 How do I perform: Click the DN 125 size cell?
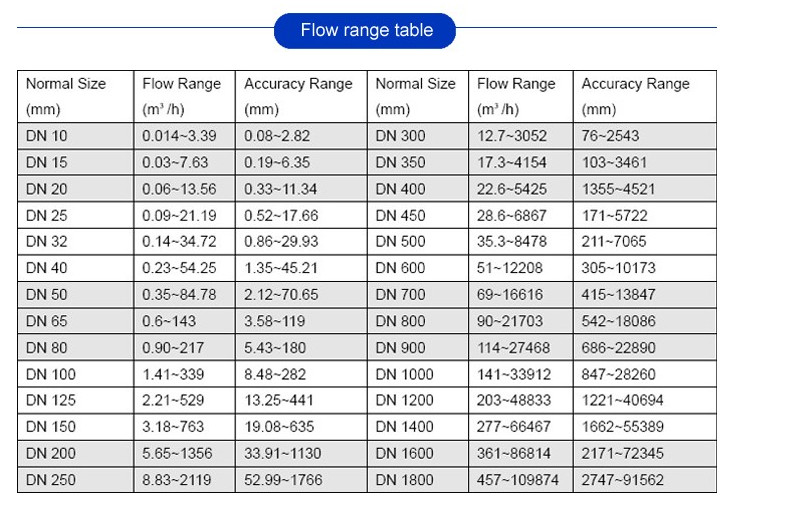tap(48, 401)
